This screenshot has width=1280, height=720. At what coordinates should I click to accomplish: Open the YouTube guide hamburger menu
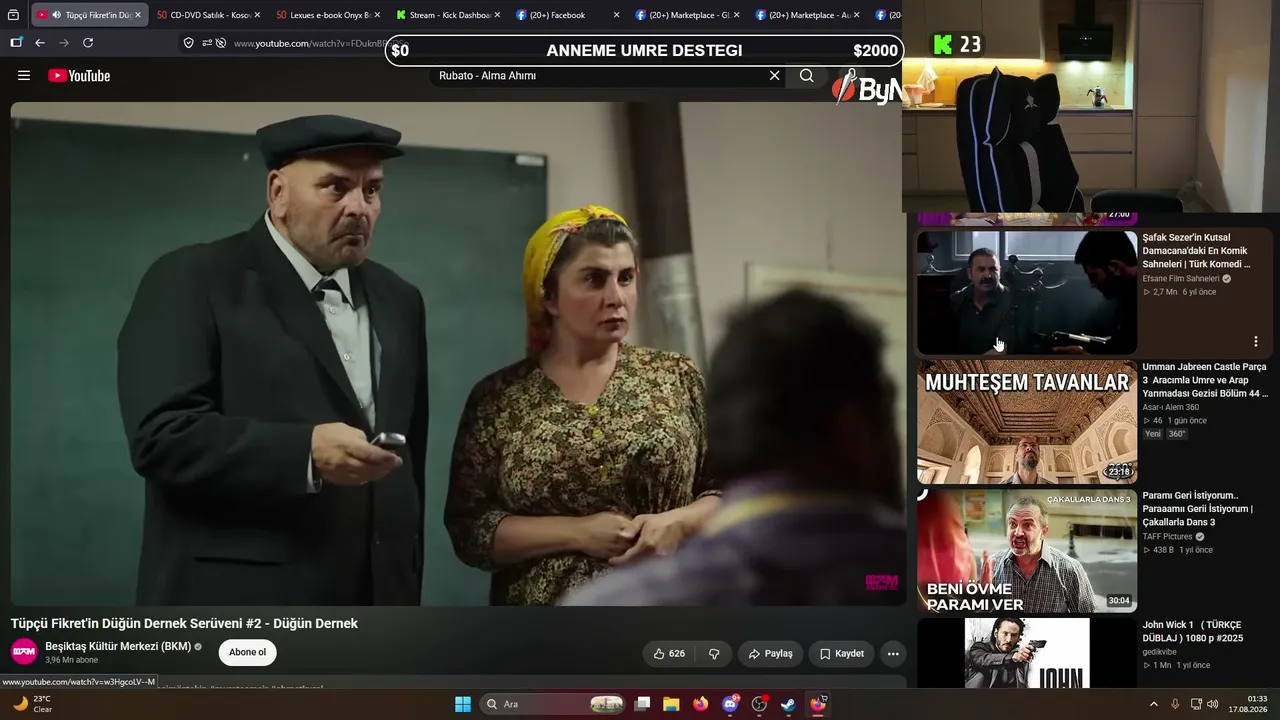pyautogui.click(x=24, y=76)
